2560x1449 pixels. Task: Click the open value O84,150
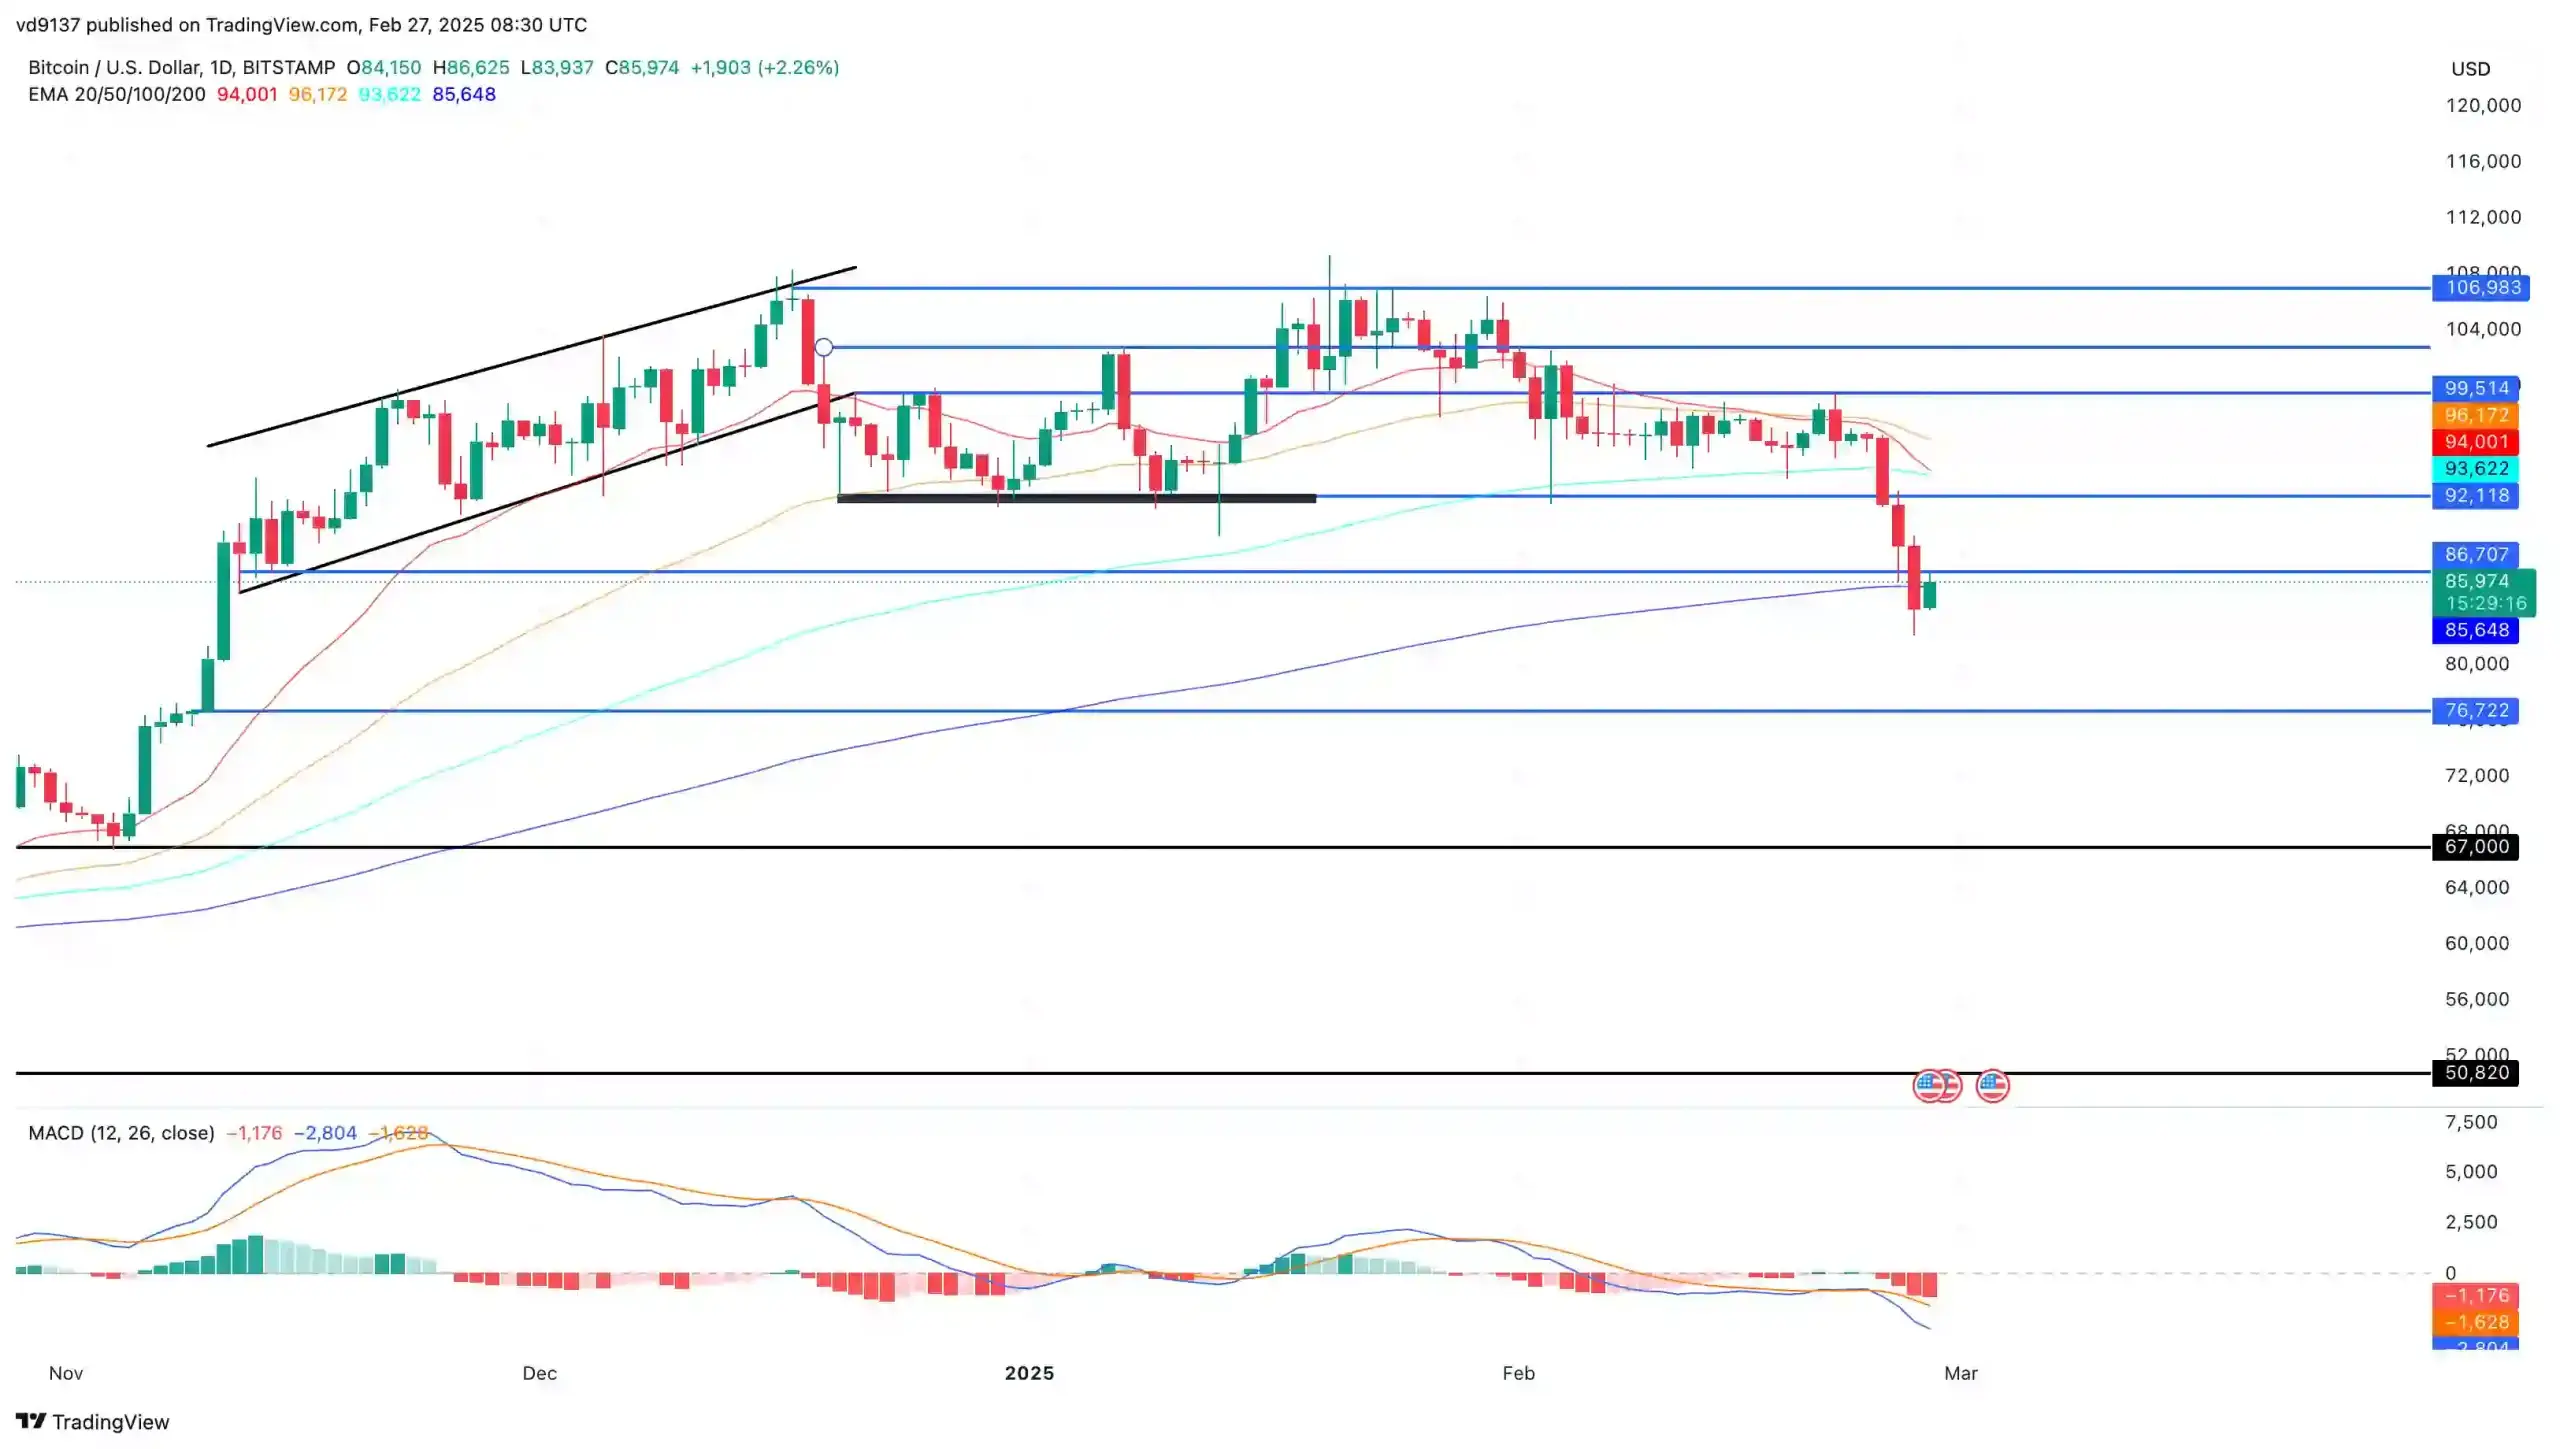click(x=384, y=67)
